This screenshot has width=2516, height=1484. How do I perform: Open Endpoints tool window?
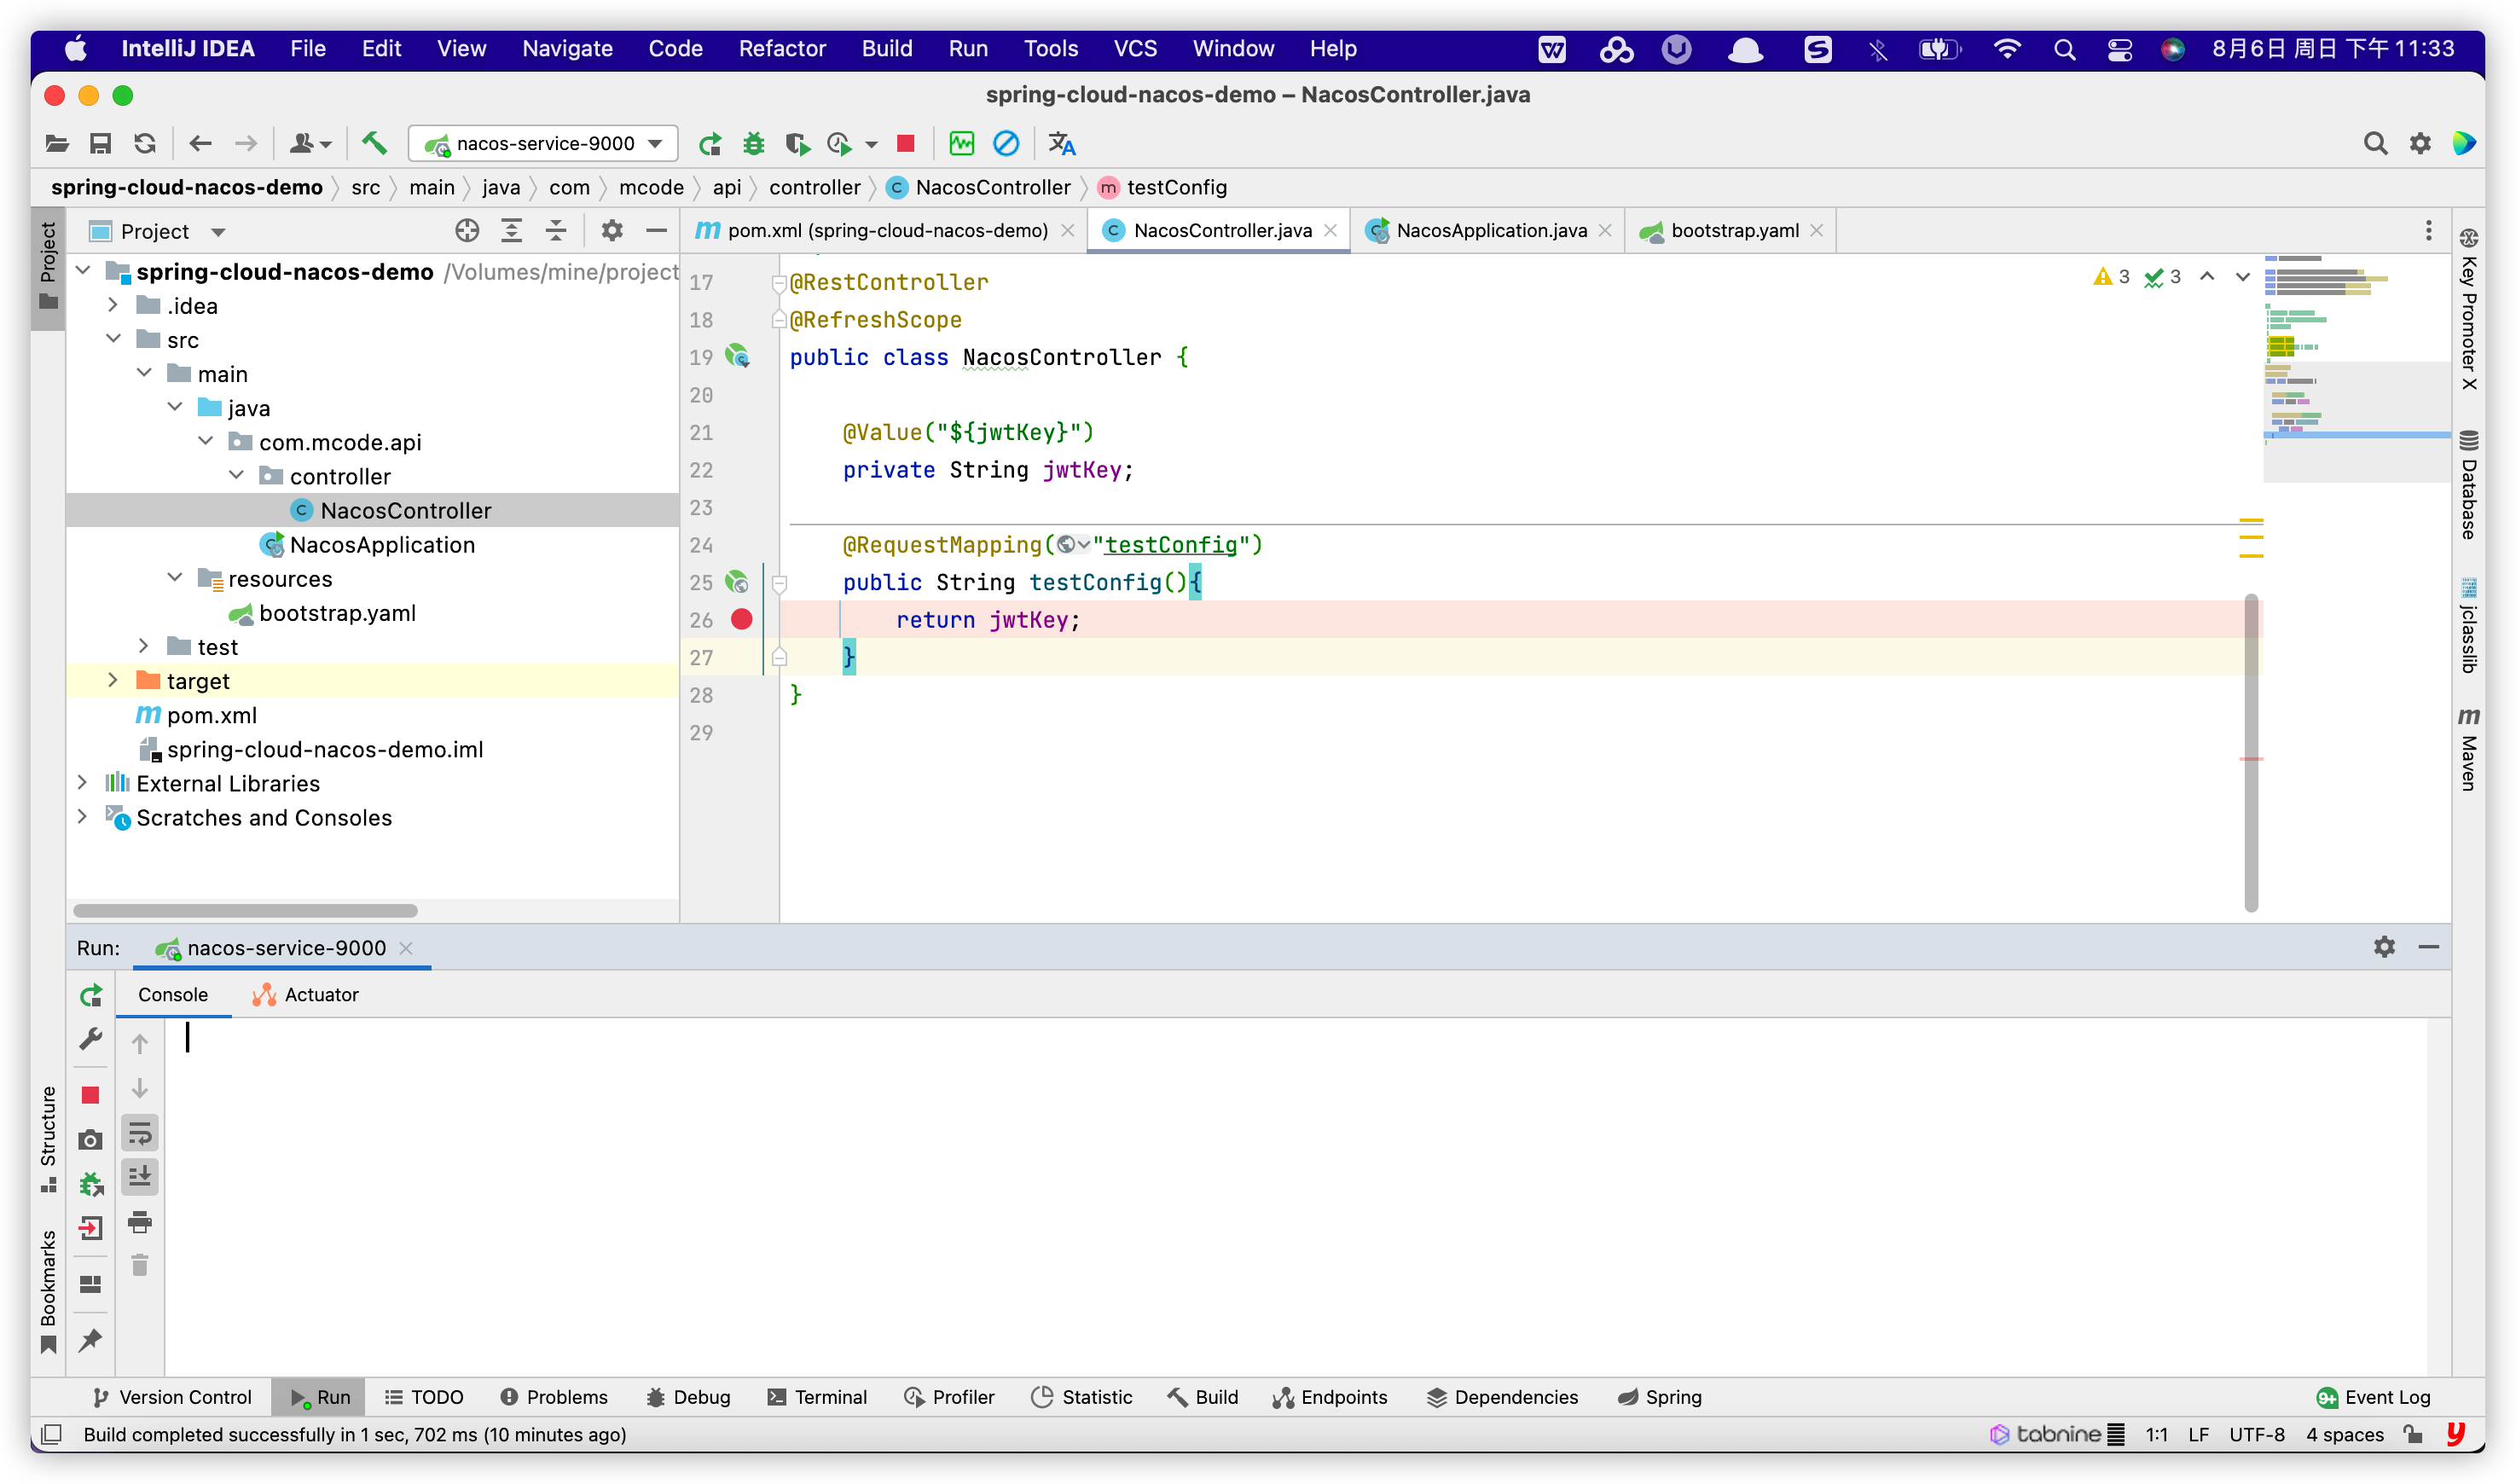pyautogui.click(x=1330, y=1398)
